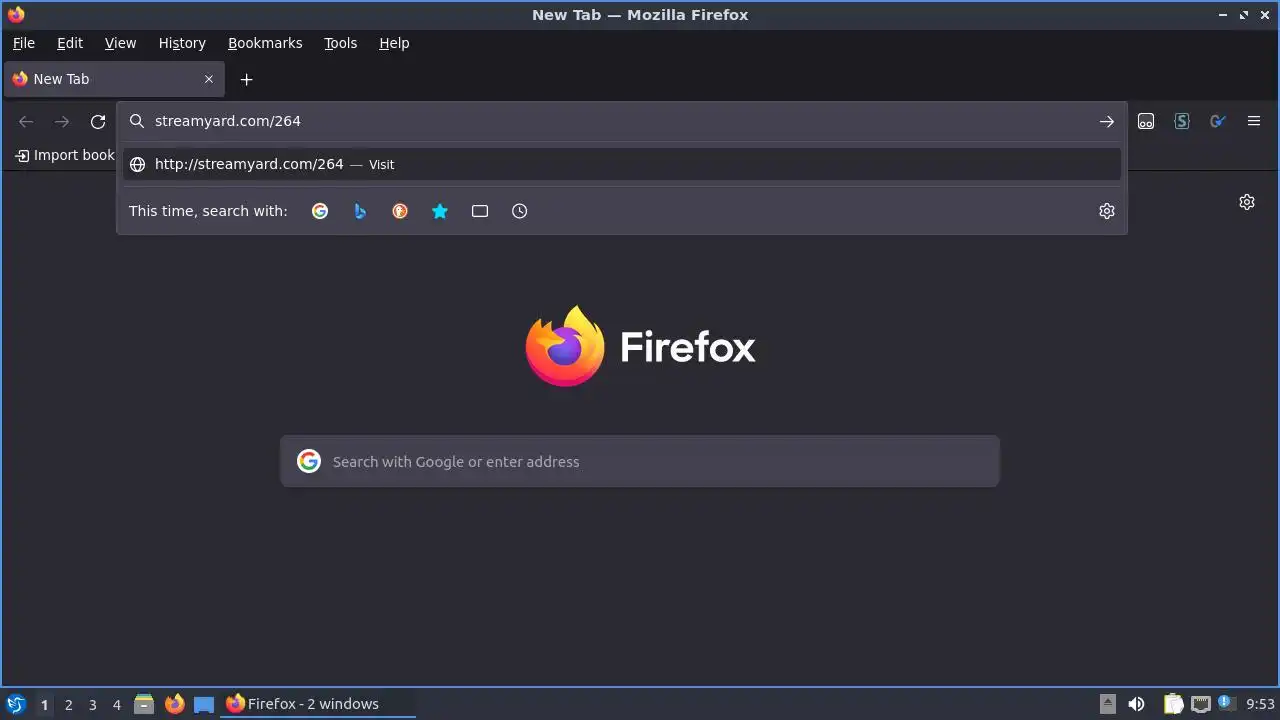Switch to workspace 1
The height and width of the screenshot is (720, 1280).
click(44, 704)
